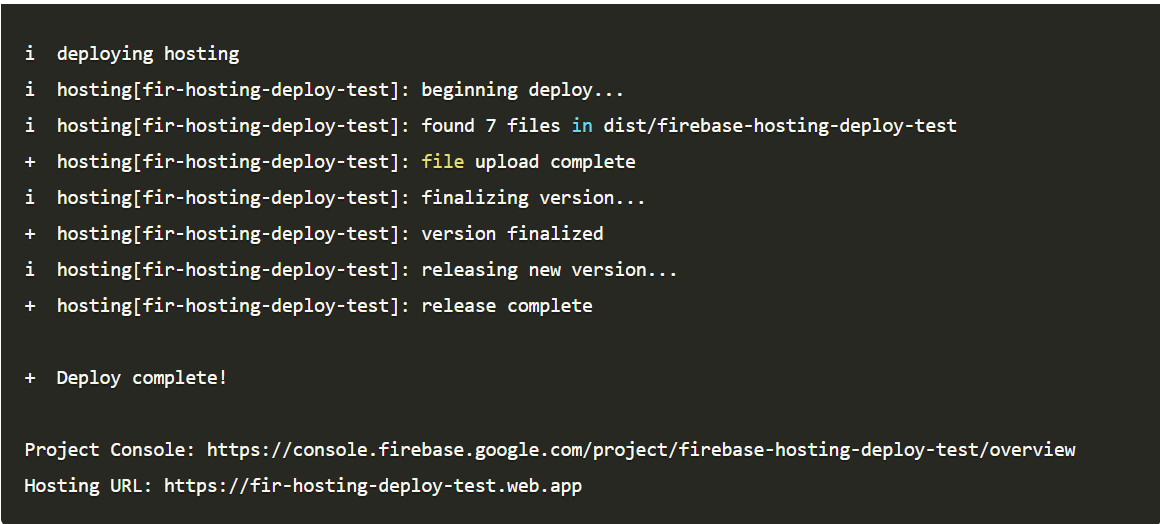Image resolution: width=1160 pixels, height=524 pixels.
Task: Click the "found 7 files" text
Action: (491, 126)
